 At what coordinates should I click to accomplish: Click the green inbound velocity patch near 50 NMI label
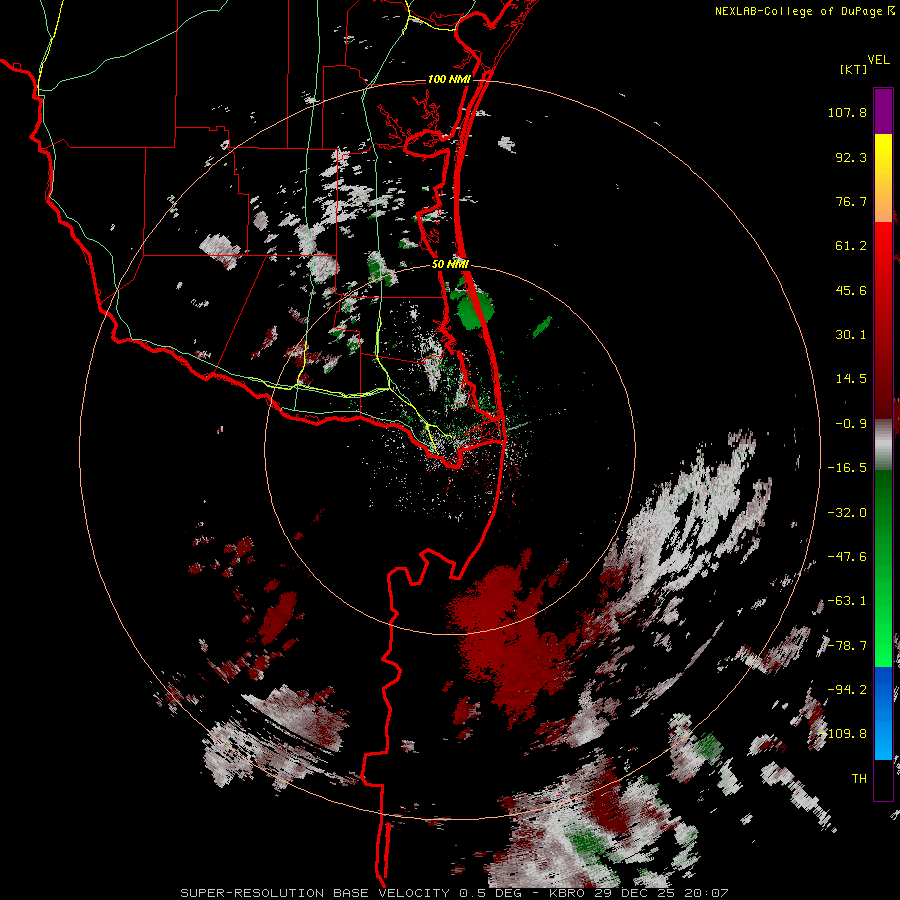[472, 307]
